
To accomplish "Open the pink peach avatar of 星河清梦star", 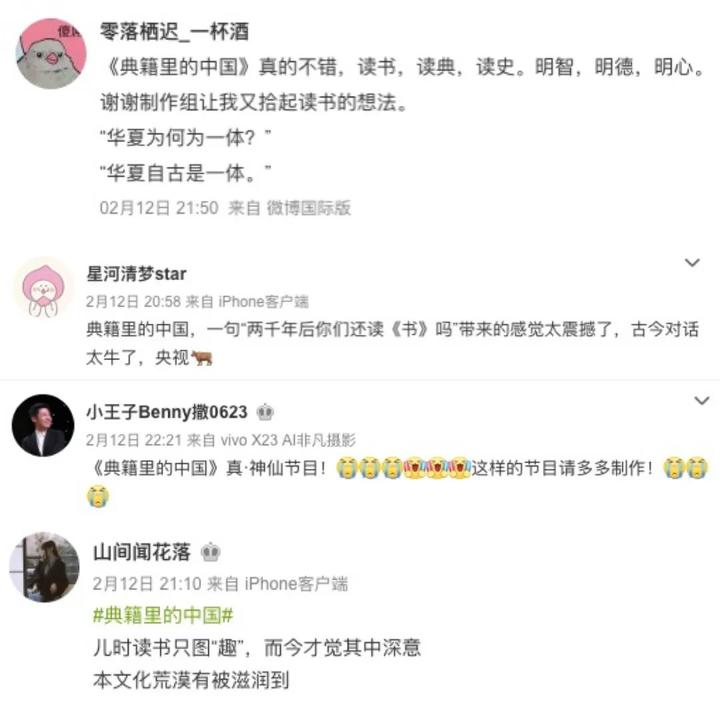I will [x=44, y=287].
